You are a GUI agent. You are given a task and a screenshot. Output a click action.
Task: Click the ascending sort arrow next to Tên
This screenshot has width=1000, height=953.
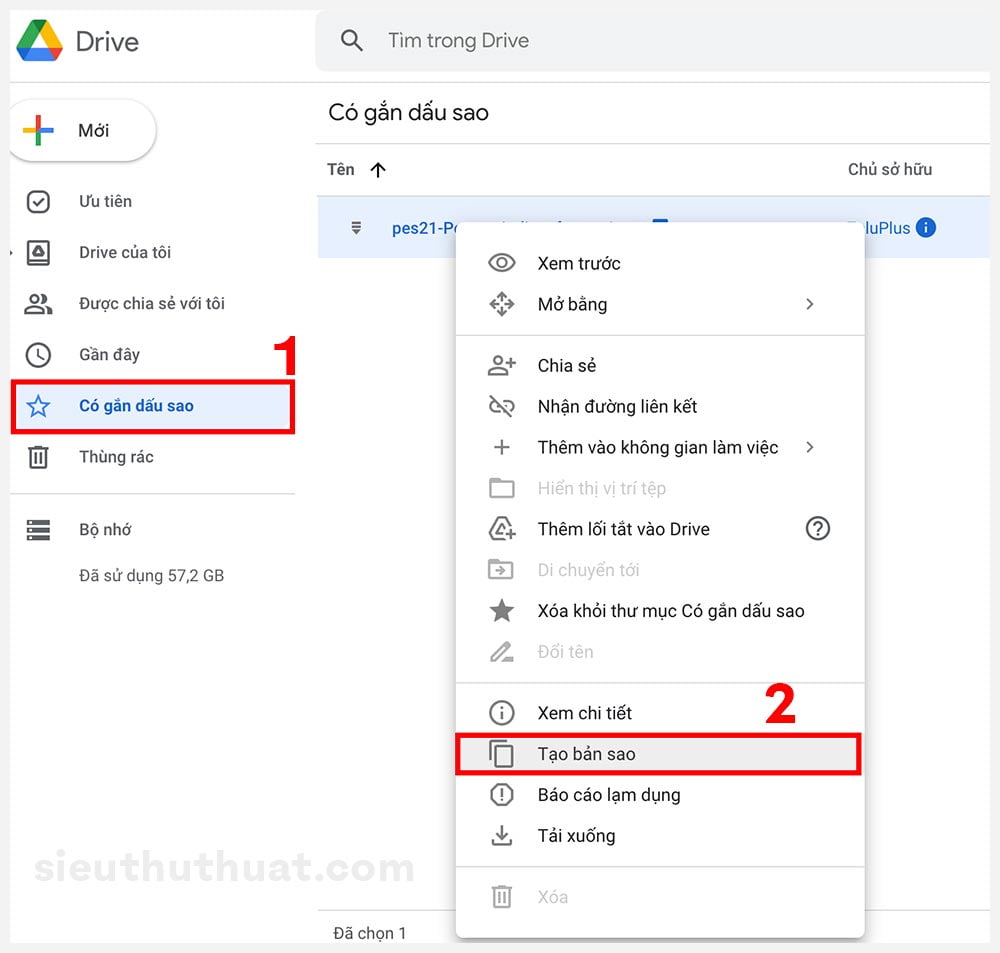tap(378, 170)
